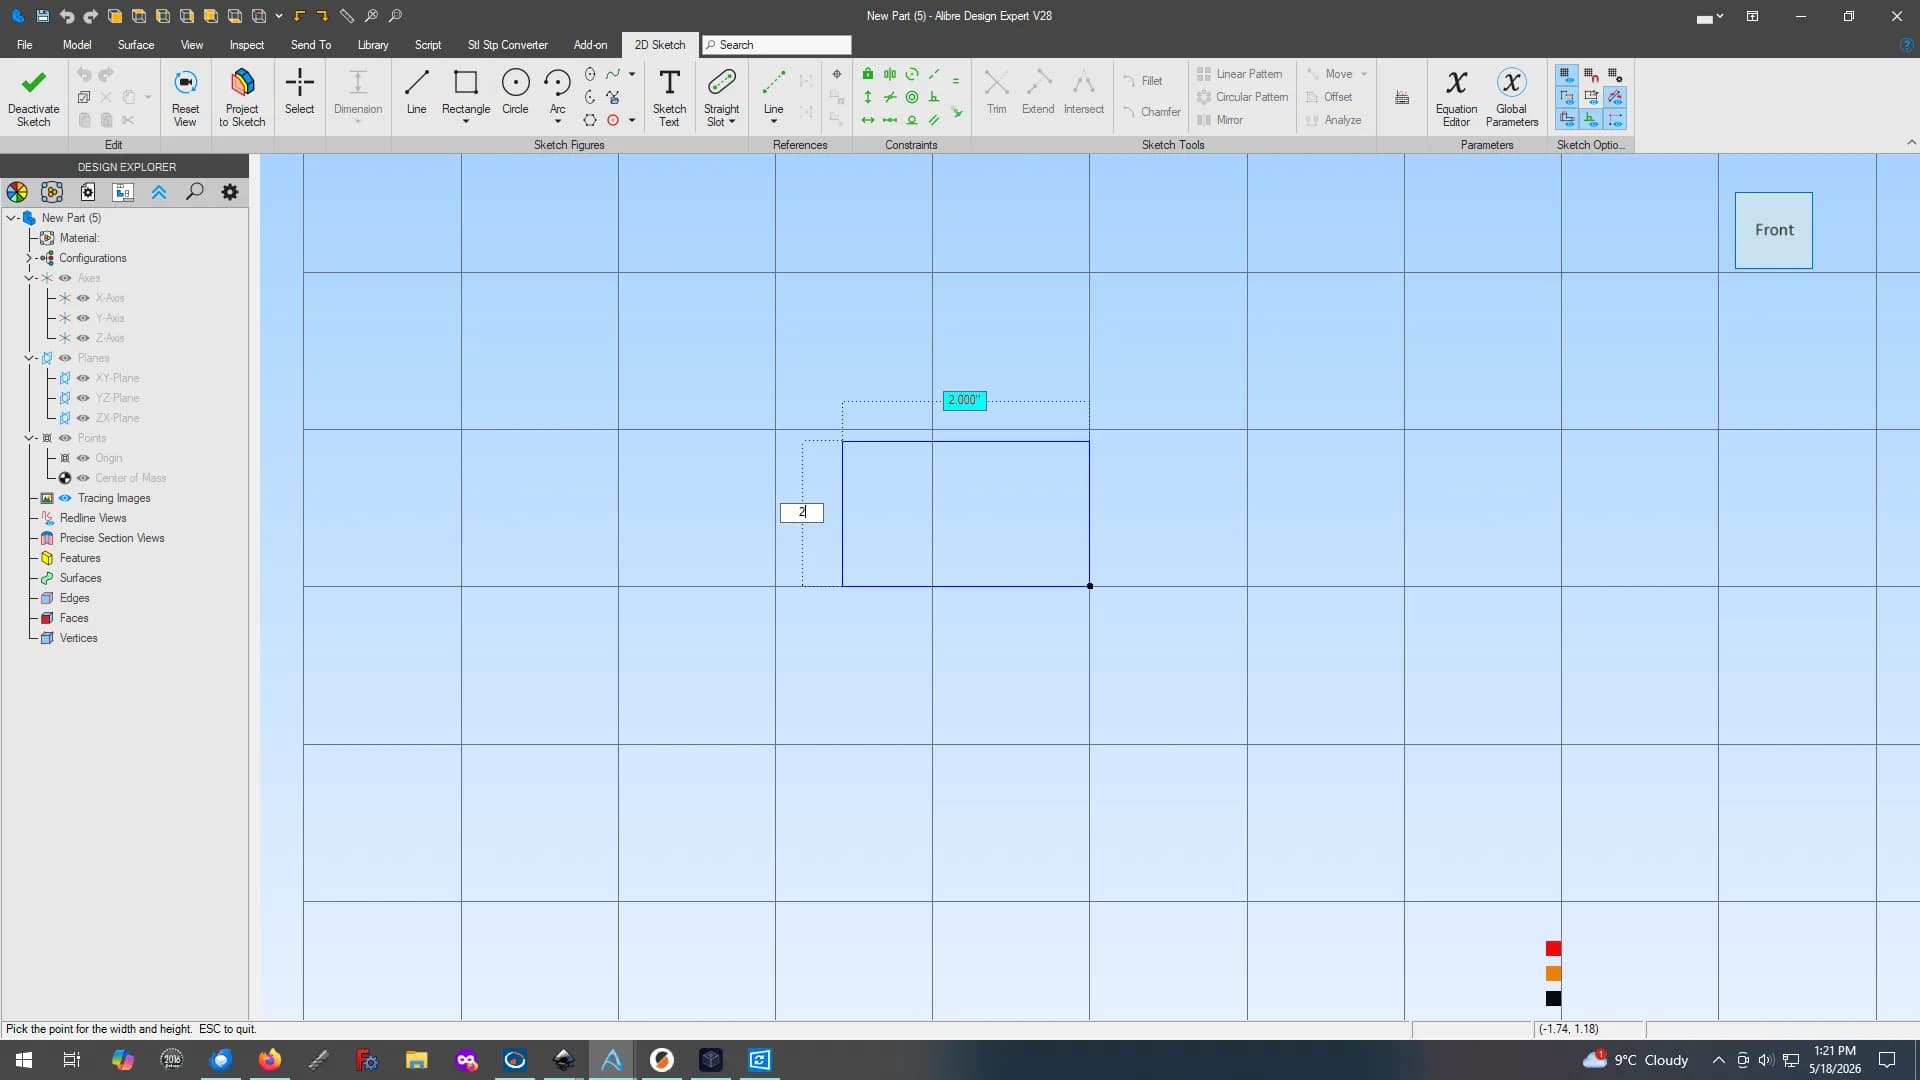
Task: Click the black color square in viewport
Action: click(1553, 998)
